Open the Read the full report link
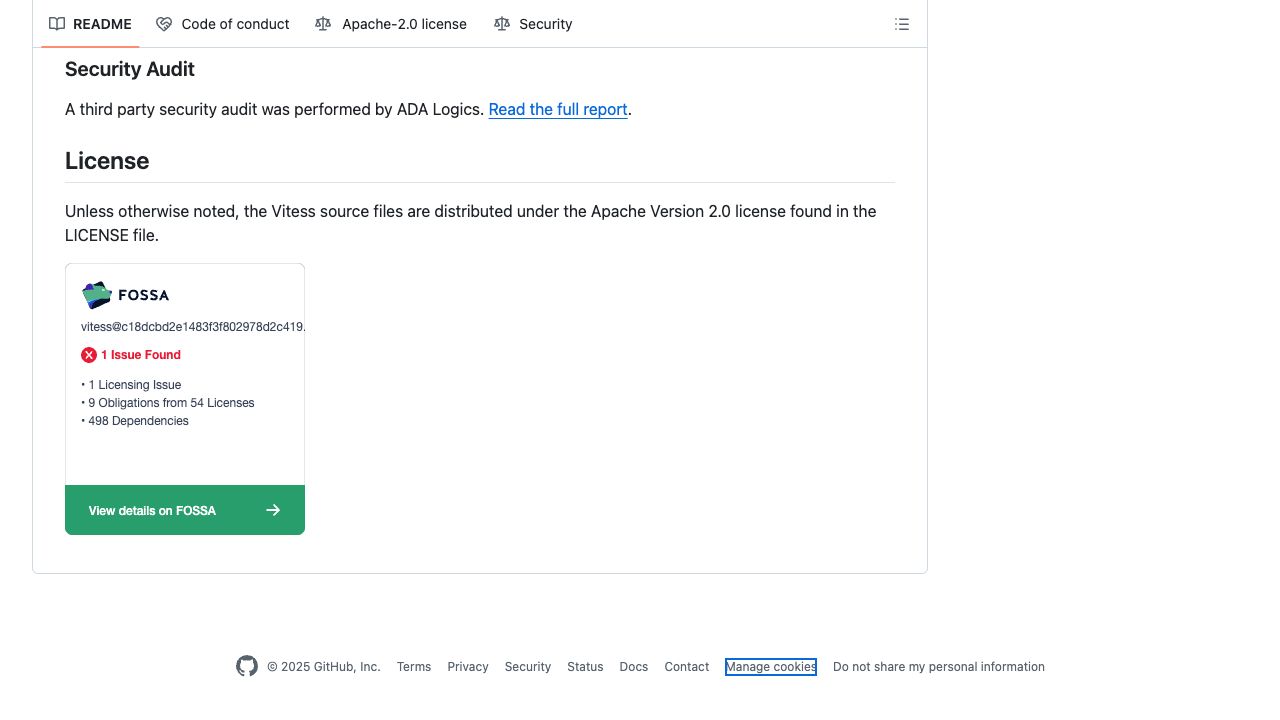 [x=558, y=110]
